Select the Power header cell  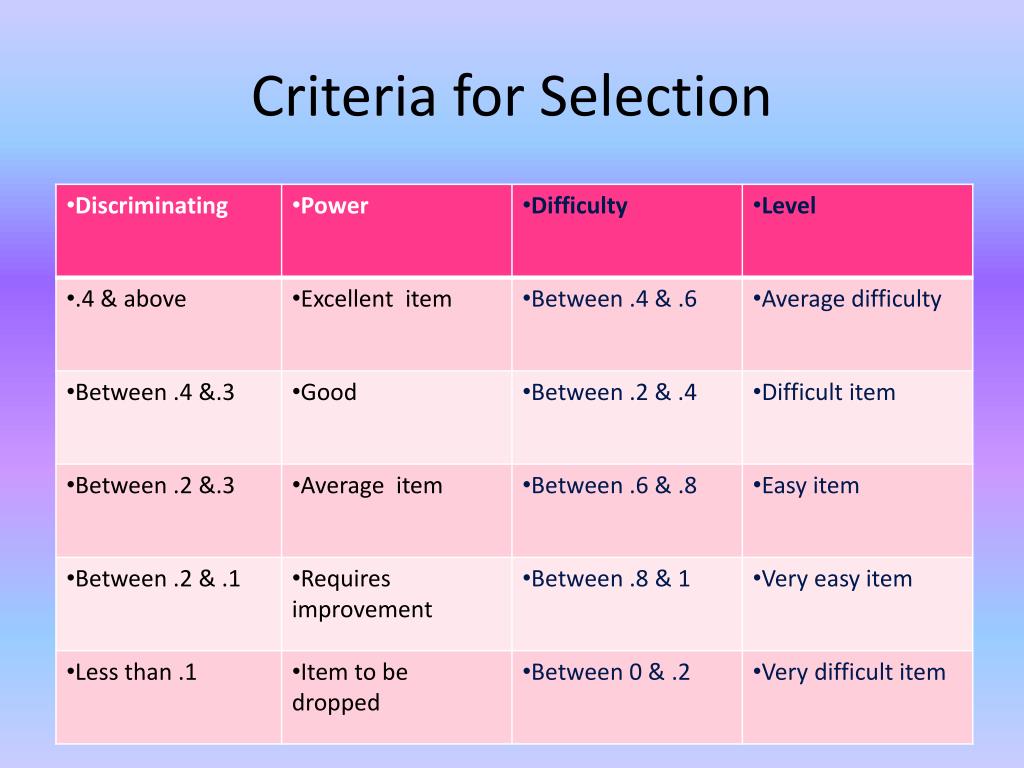tap(396, 231)
